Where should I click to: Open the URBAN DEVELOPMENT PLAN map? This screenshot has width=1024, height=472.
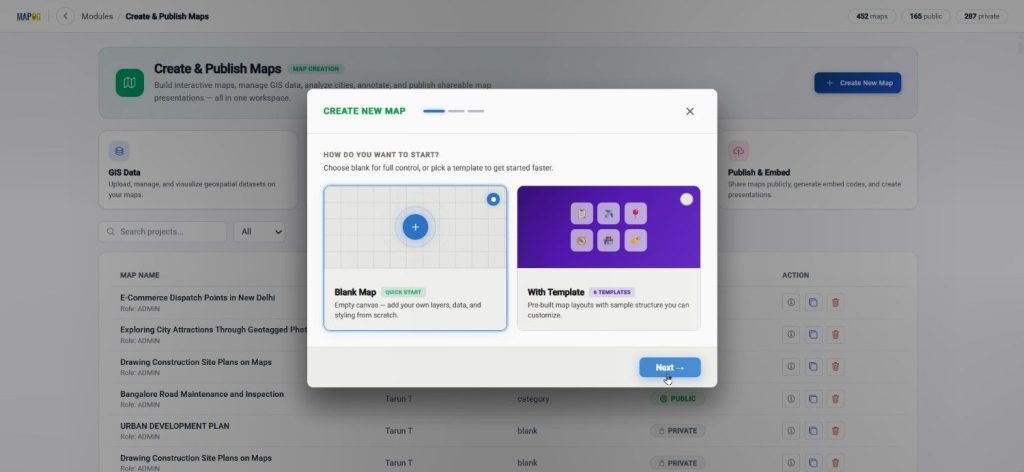[174, 426]
